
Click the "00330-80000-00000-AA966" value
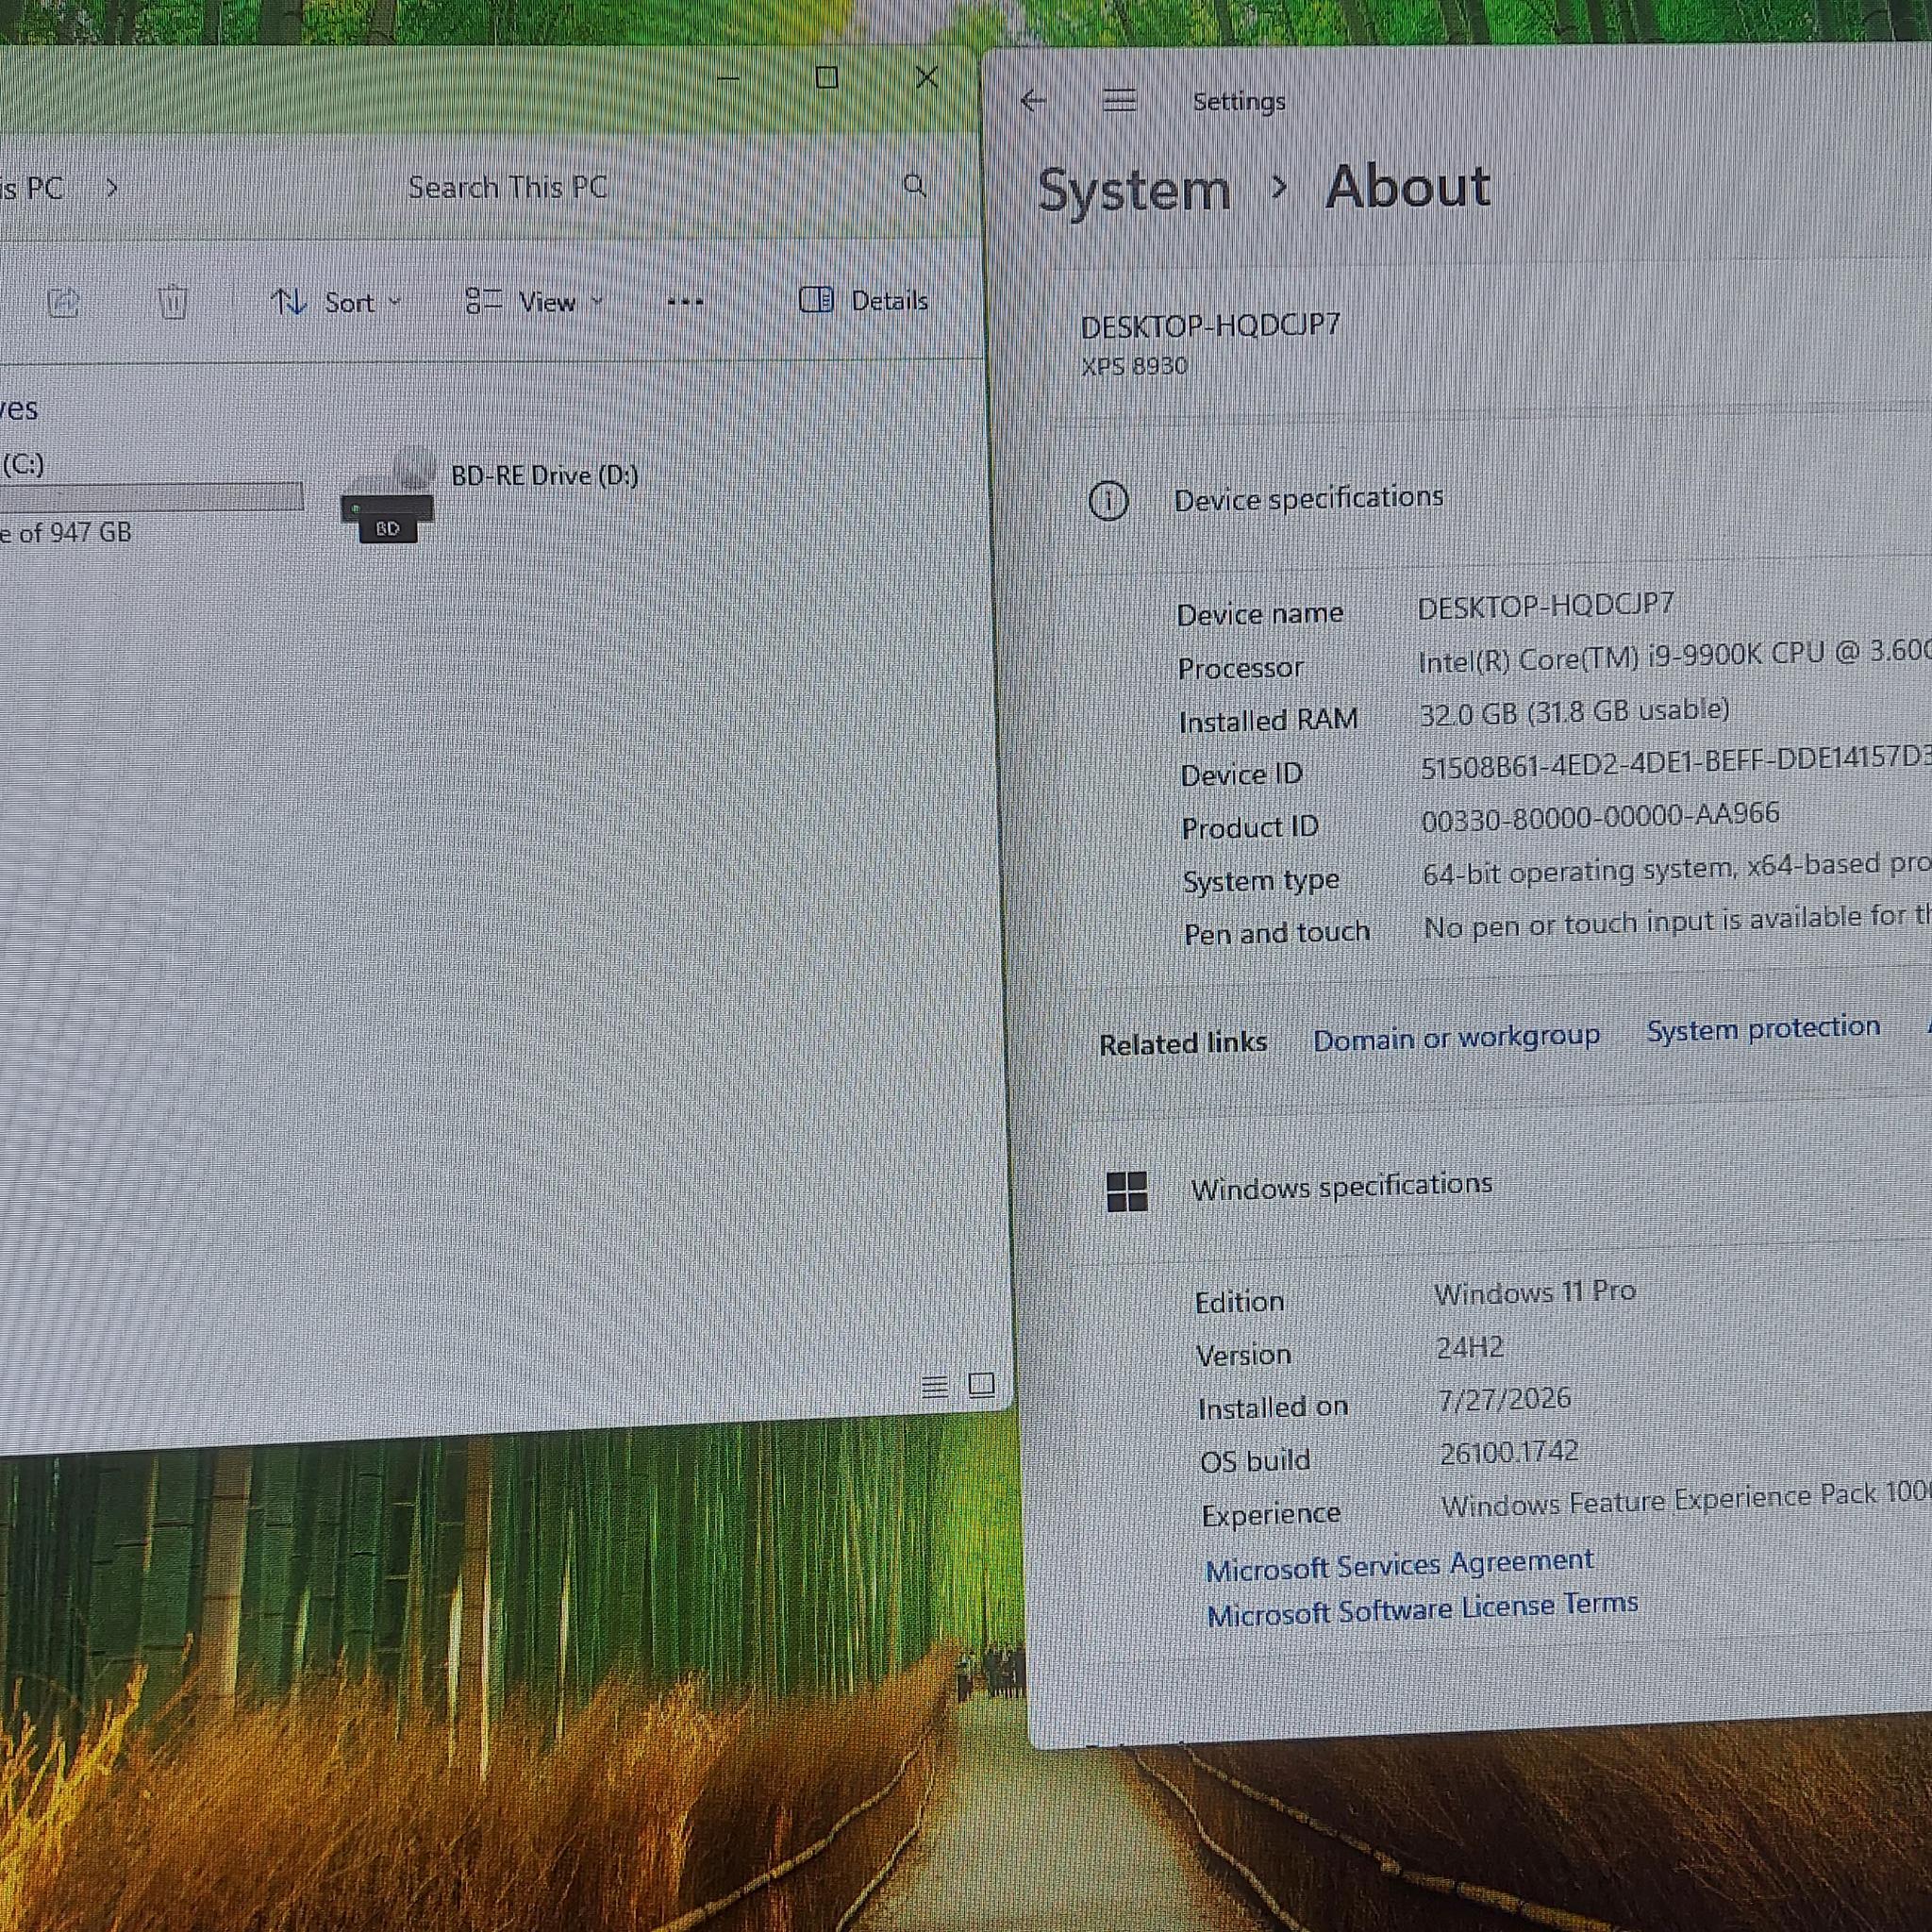[x=1600, y=816]
